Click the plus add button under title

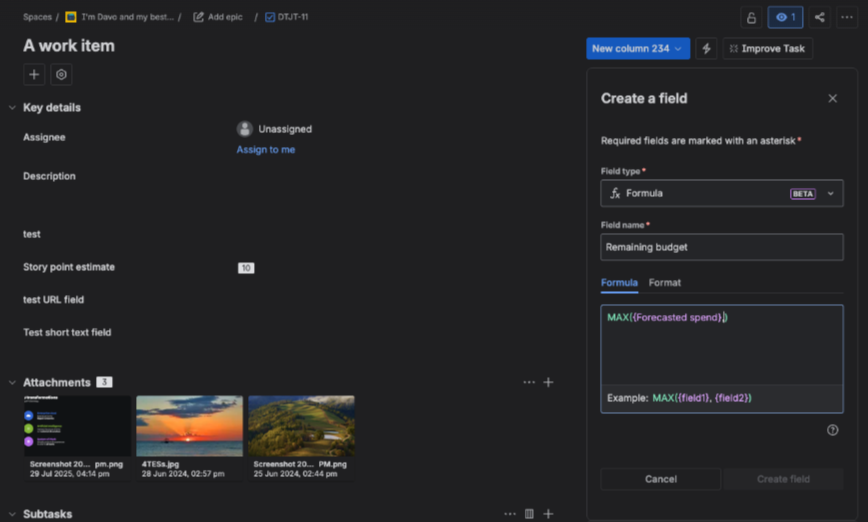click(34, 74)
